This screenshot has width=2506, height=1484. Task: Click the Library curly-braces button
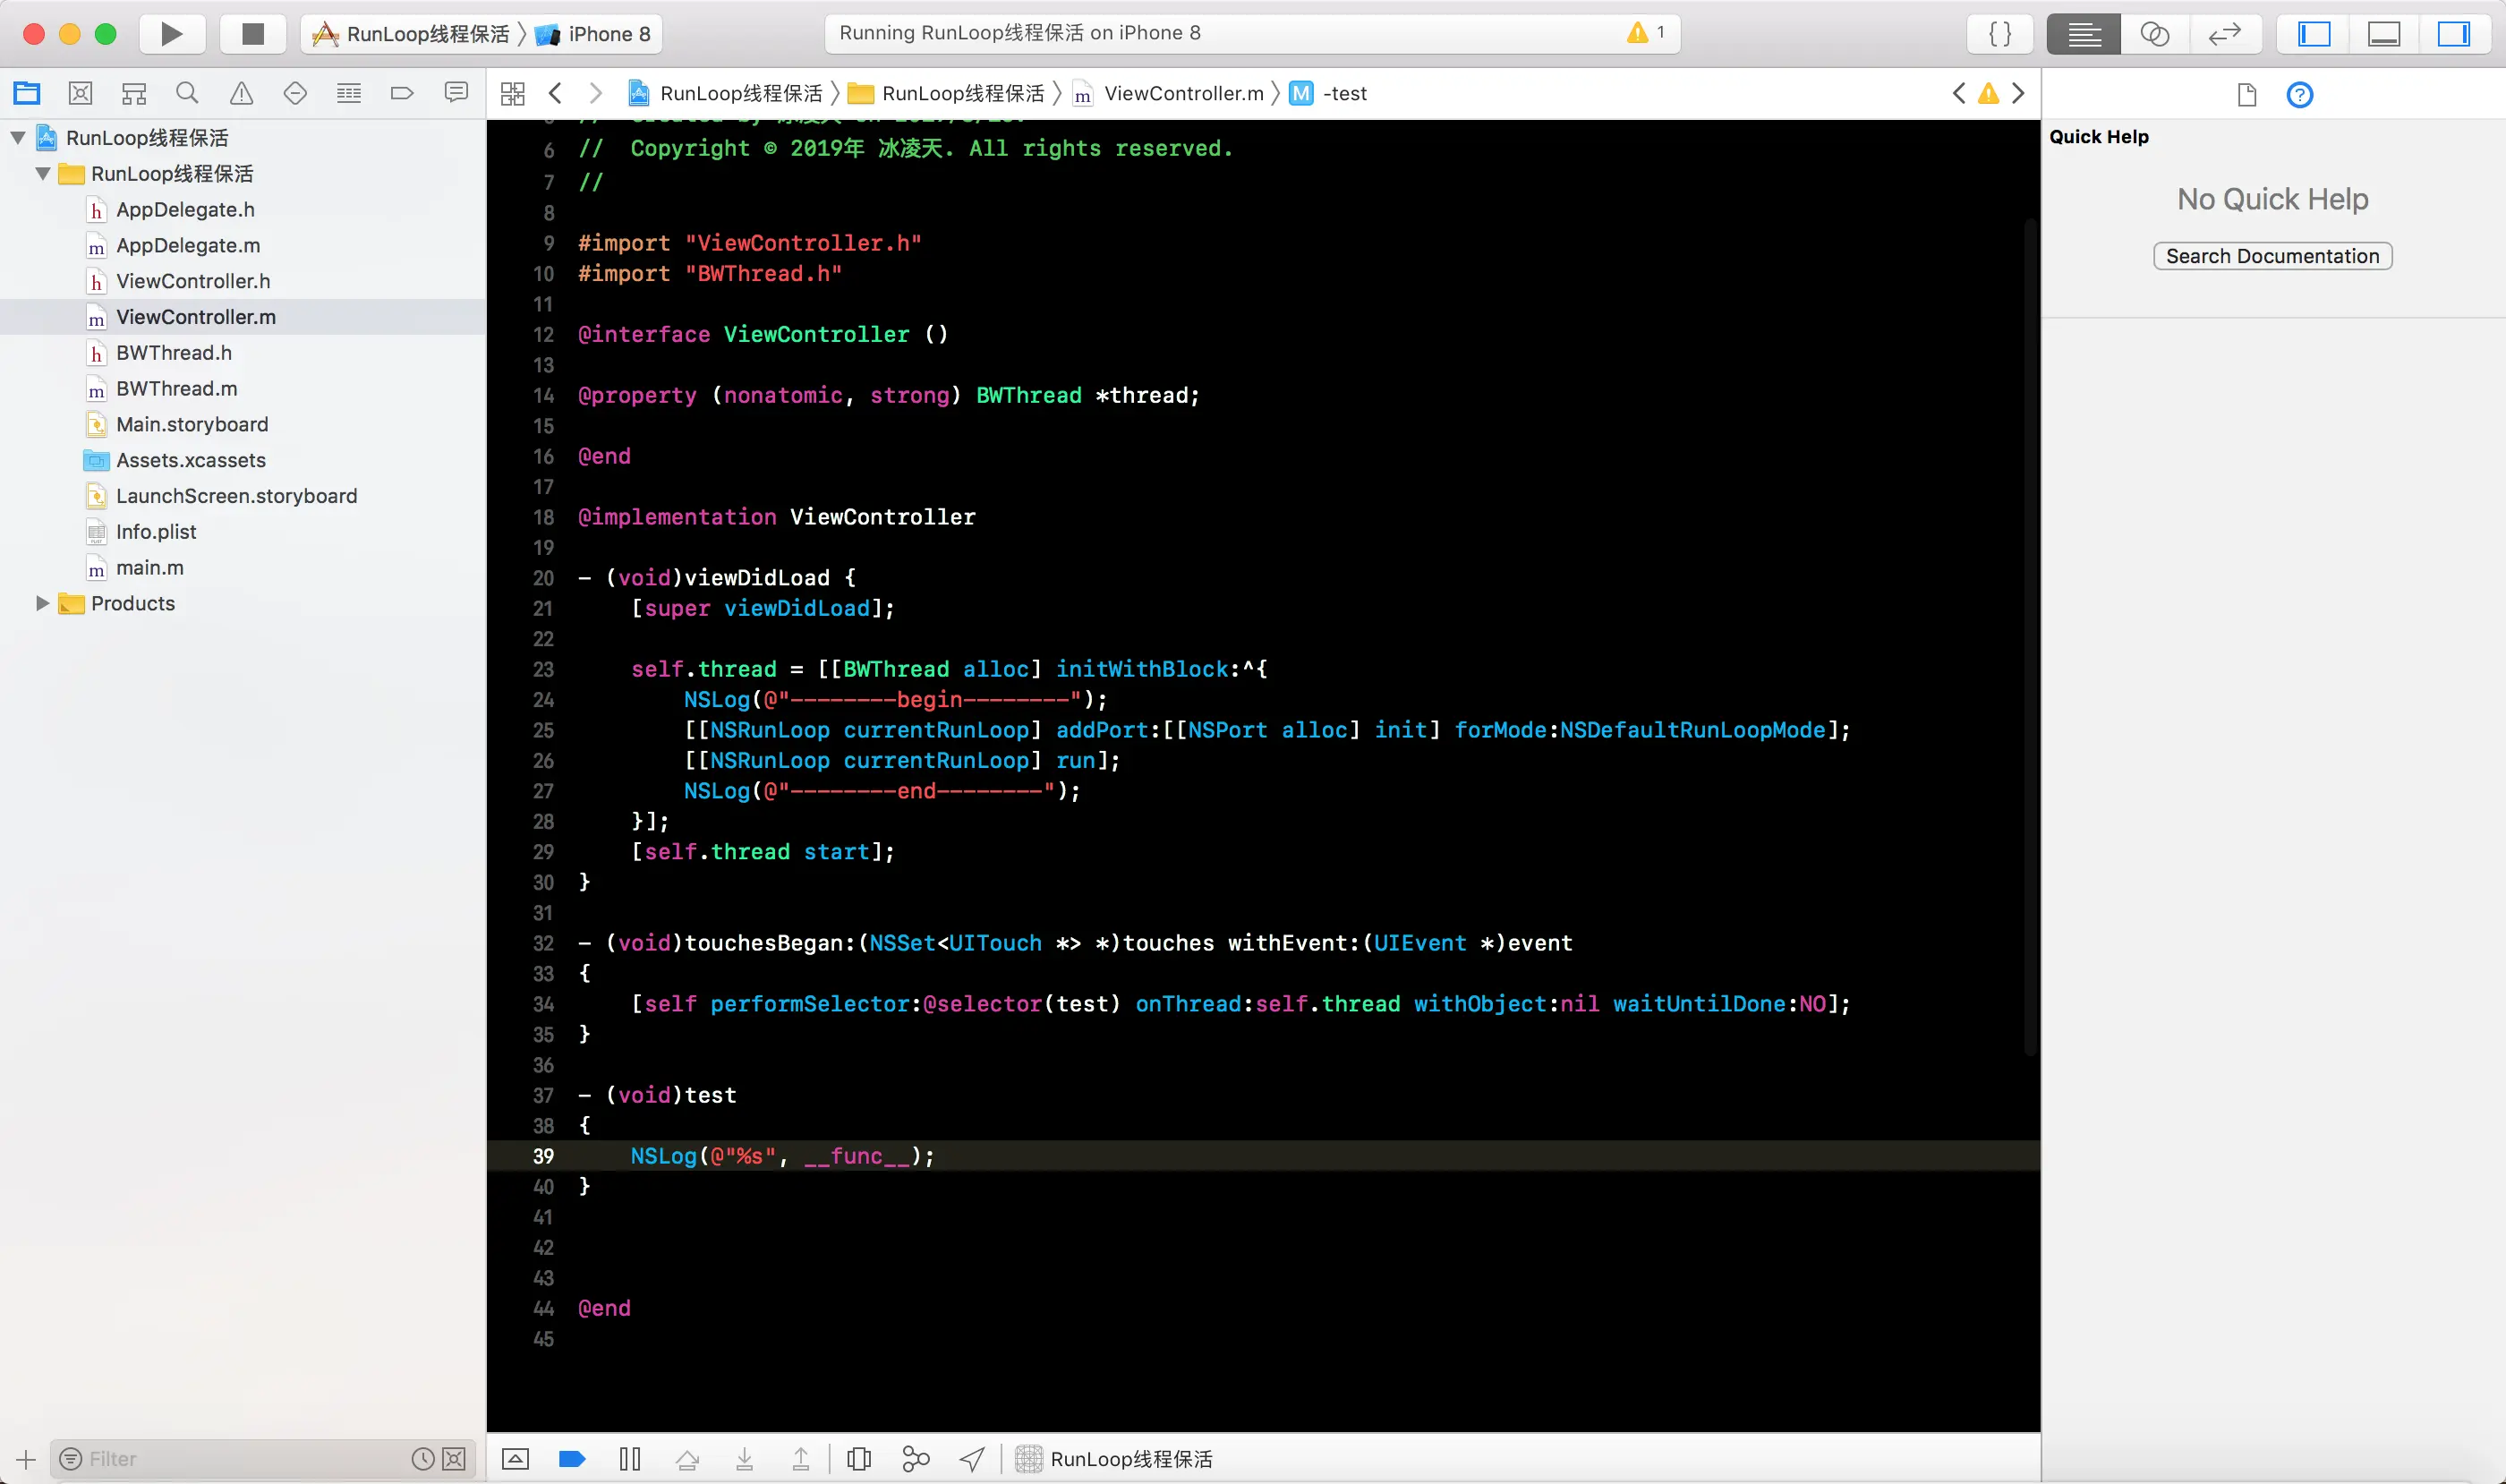(x=2000, y=34)
